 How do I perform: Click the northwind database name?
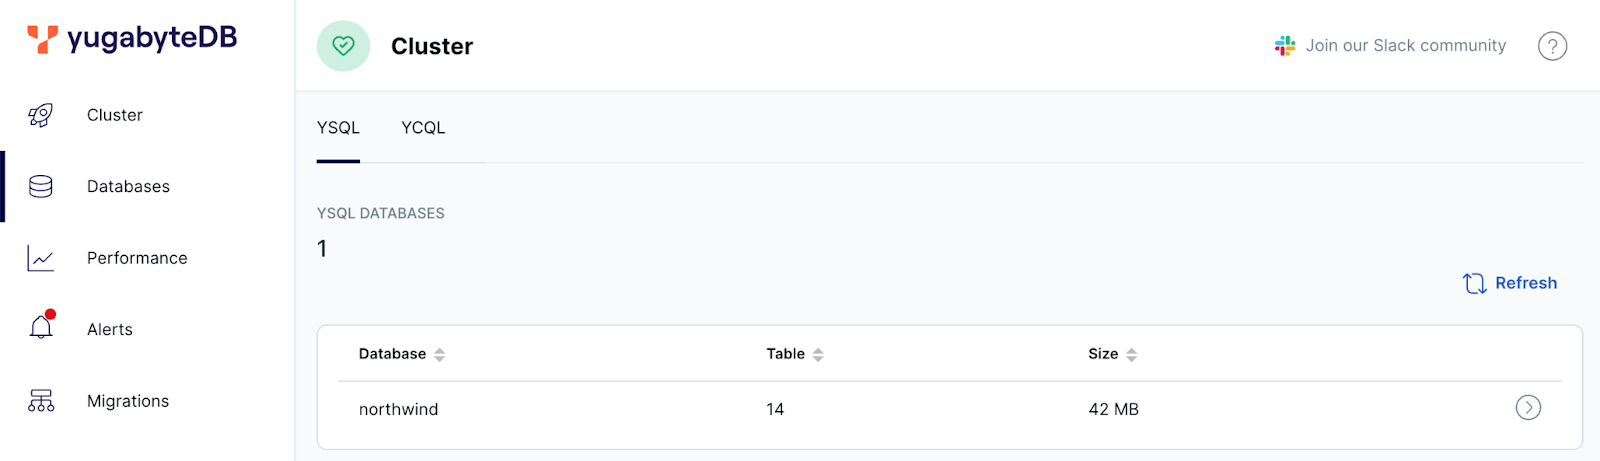coord(398,409)
